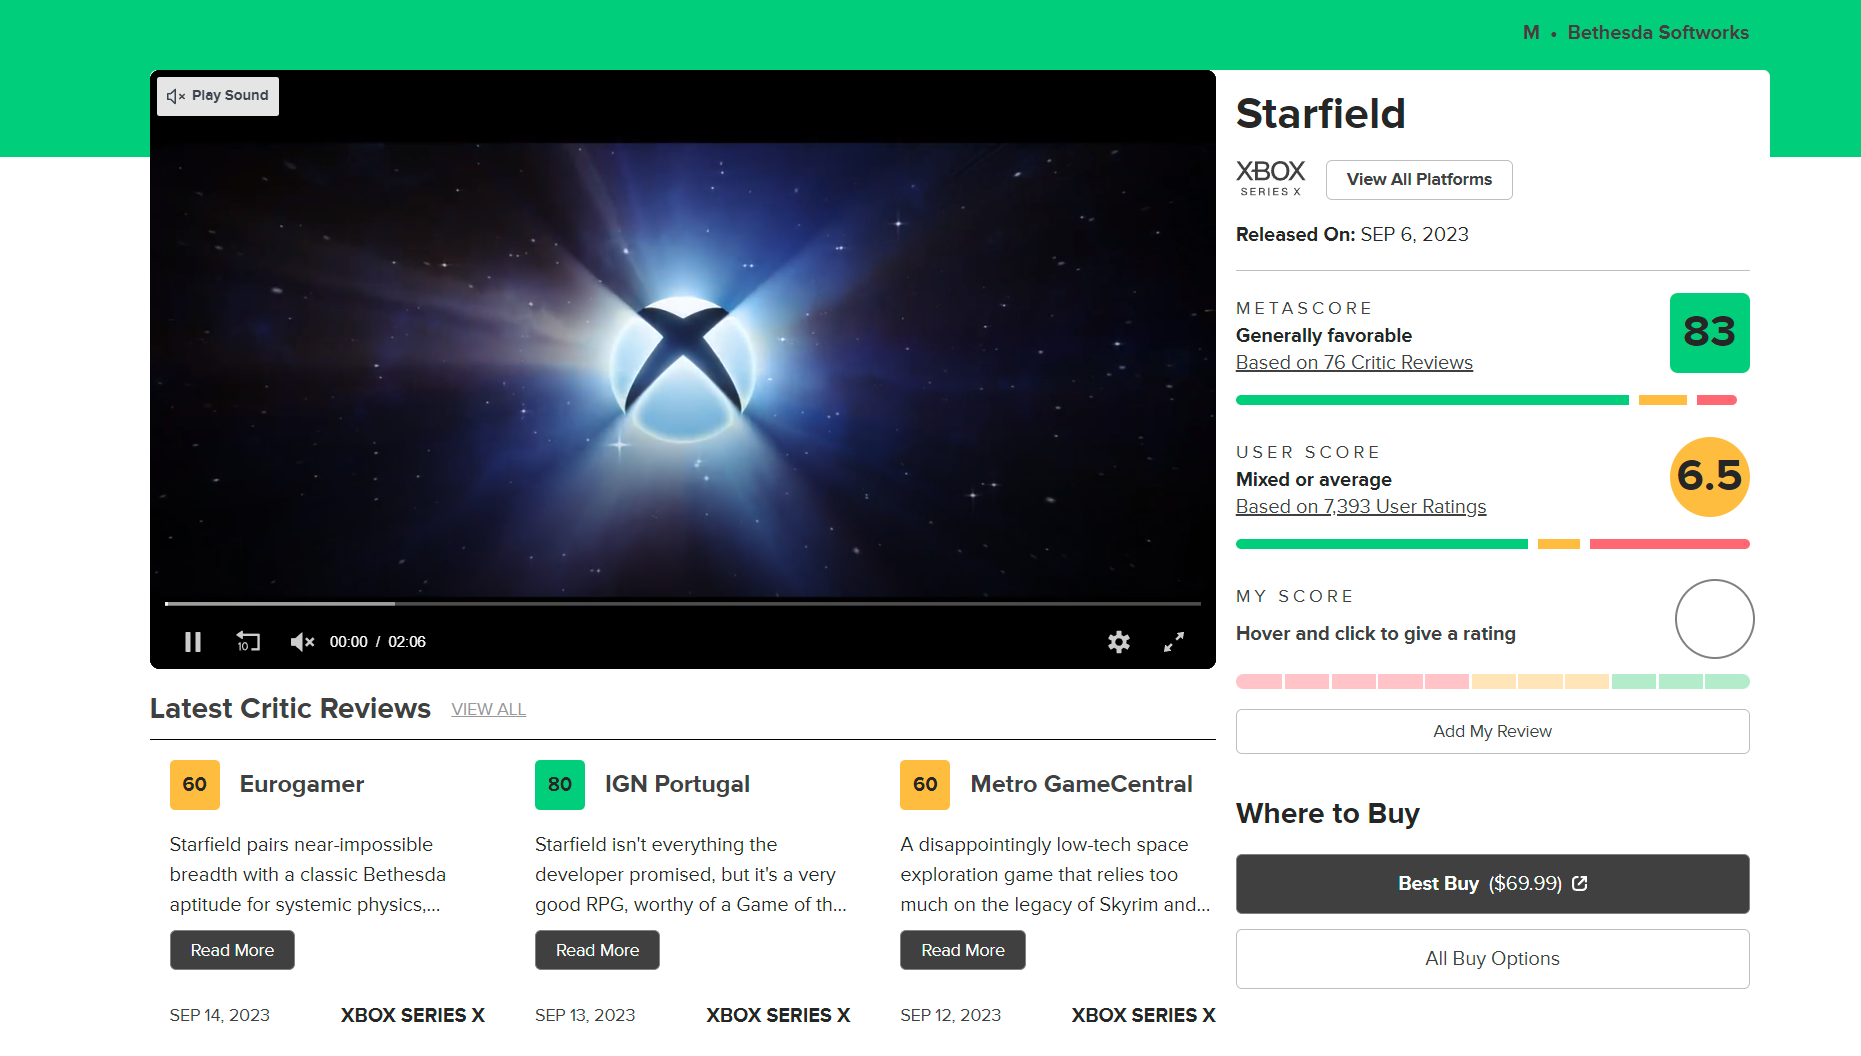1861x1056 pixels.
Task: Open the Metro GameCentral publication name
Action: coord(1081,785)
